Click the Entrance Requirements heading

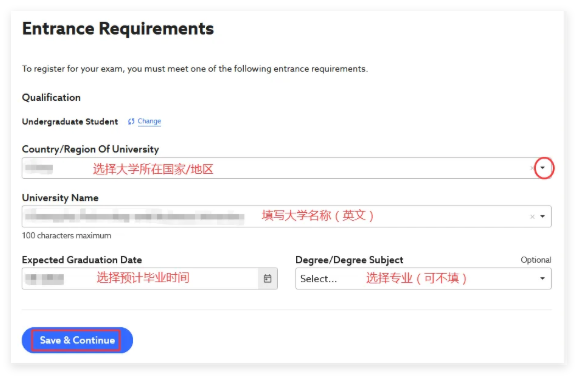click(118, 28)
